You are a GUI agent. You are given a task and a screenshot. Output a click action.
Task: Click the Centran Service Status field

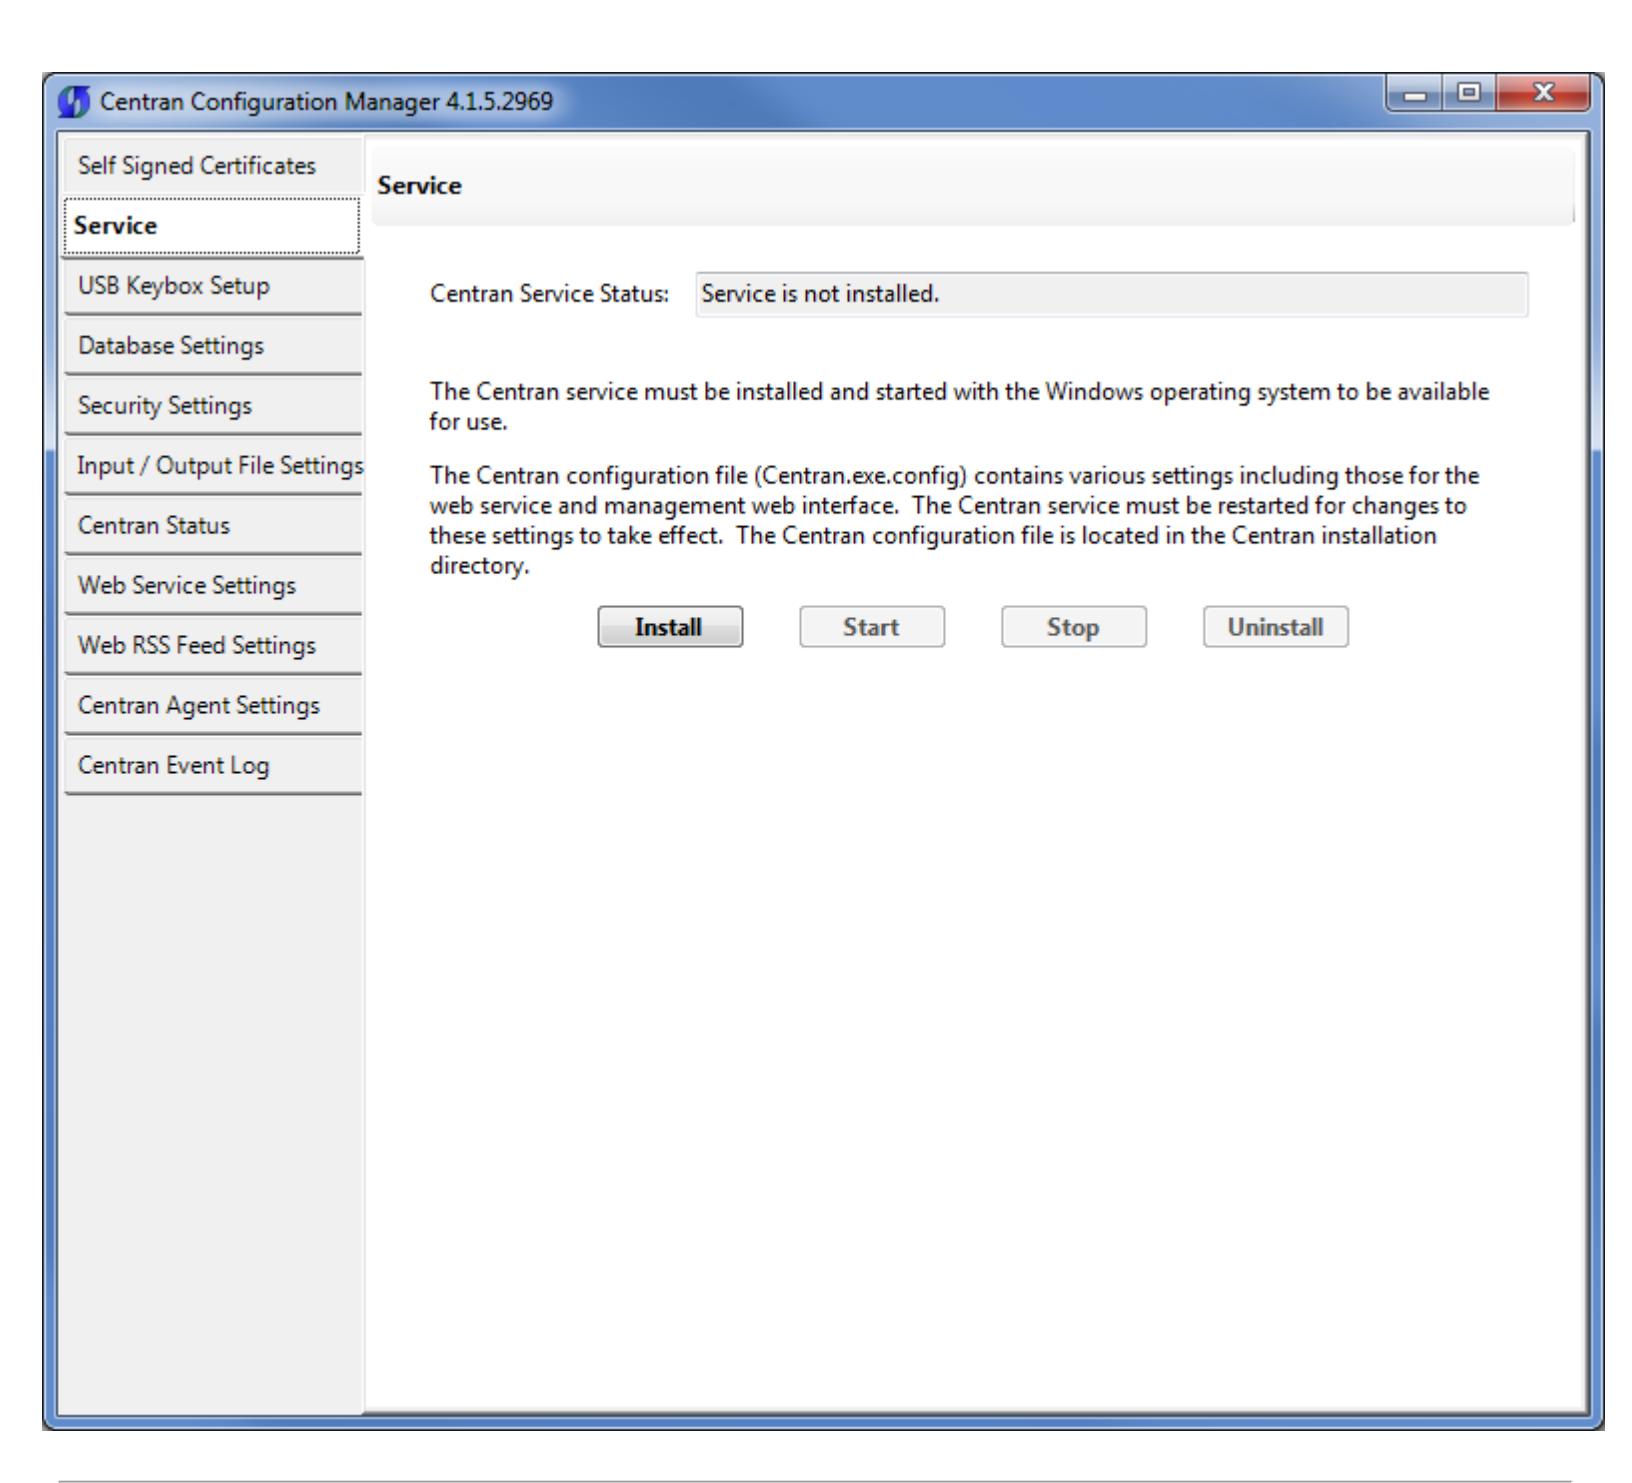1112,295
